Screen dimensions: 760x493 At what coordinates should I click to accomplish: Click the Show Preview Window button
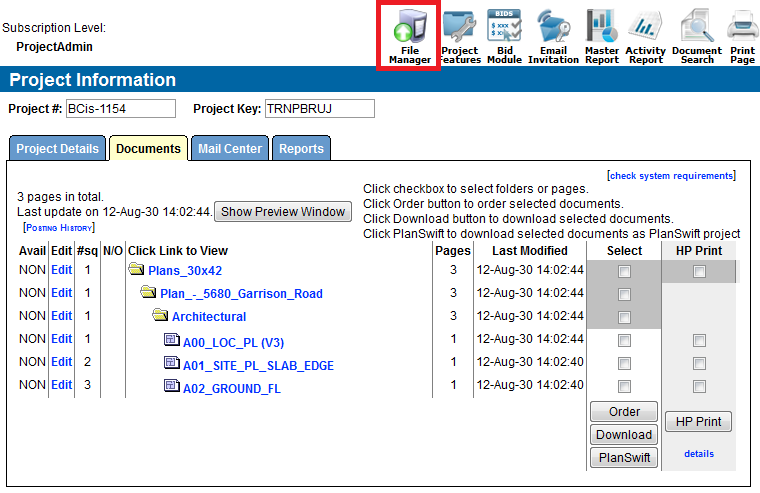point(283,212)
